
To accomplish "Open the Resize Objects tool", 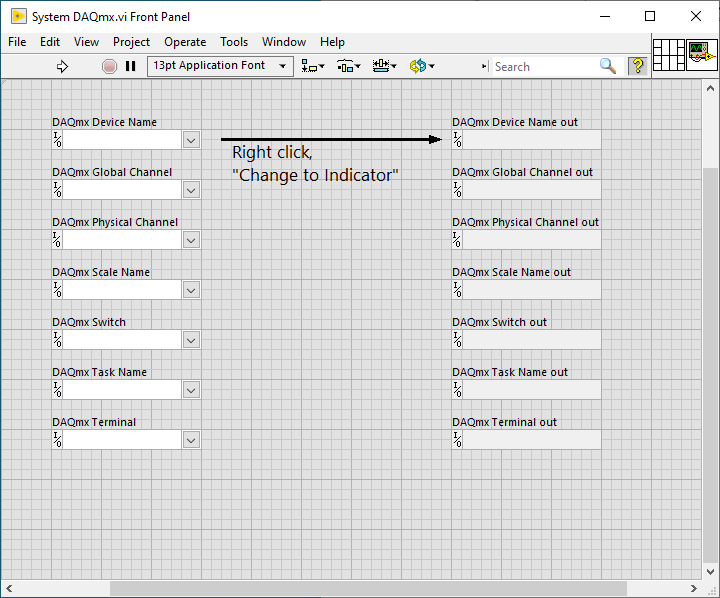I will [x=384, y=66].
